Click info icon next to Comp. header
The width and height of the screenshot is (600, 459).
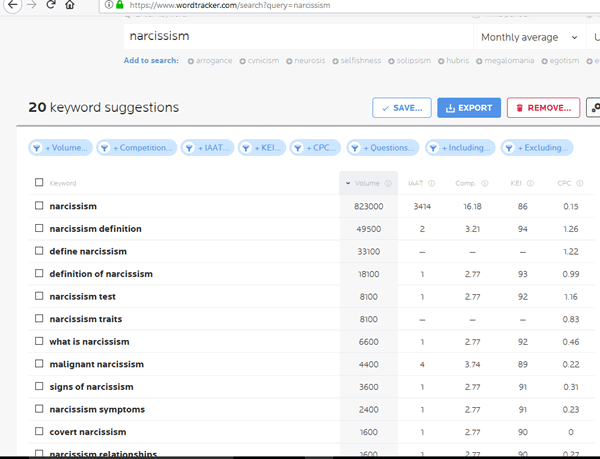[x=485, y=183]
